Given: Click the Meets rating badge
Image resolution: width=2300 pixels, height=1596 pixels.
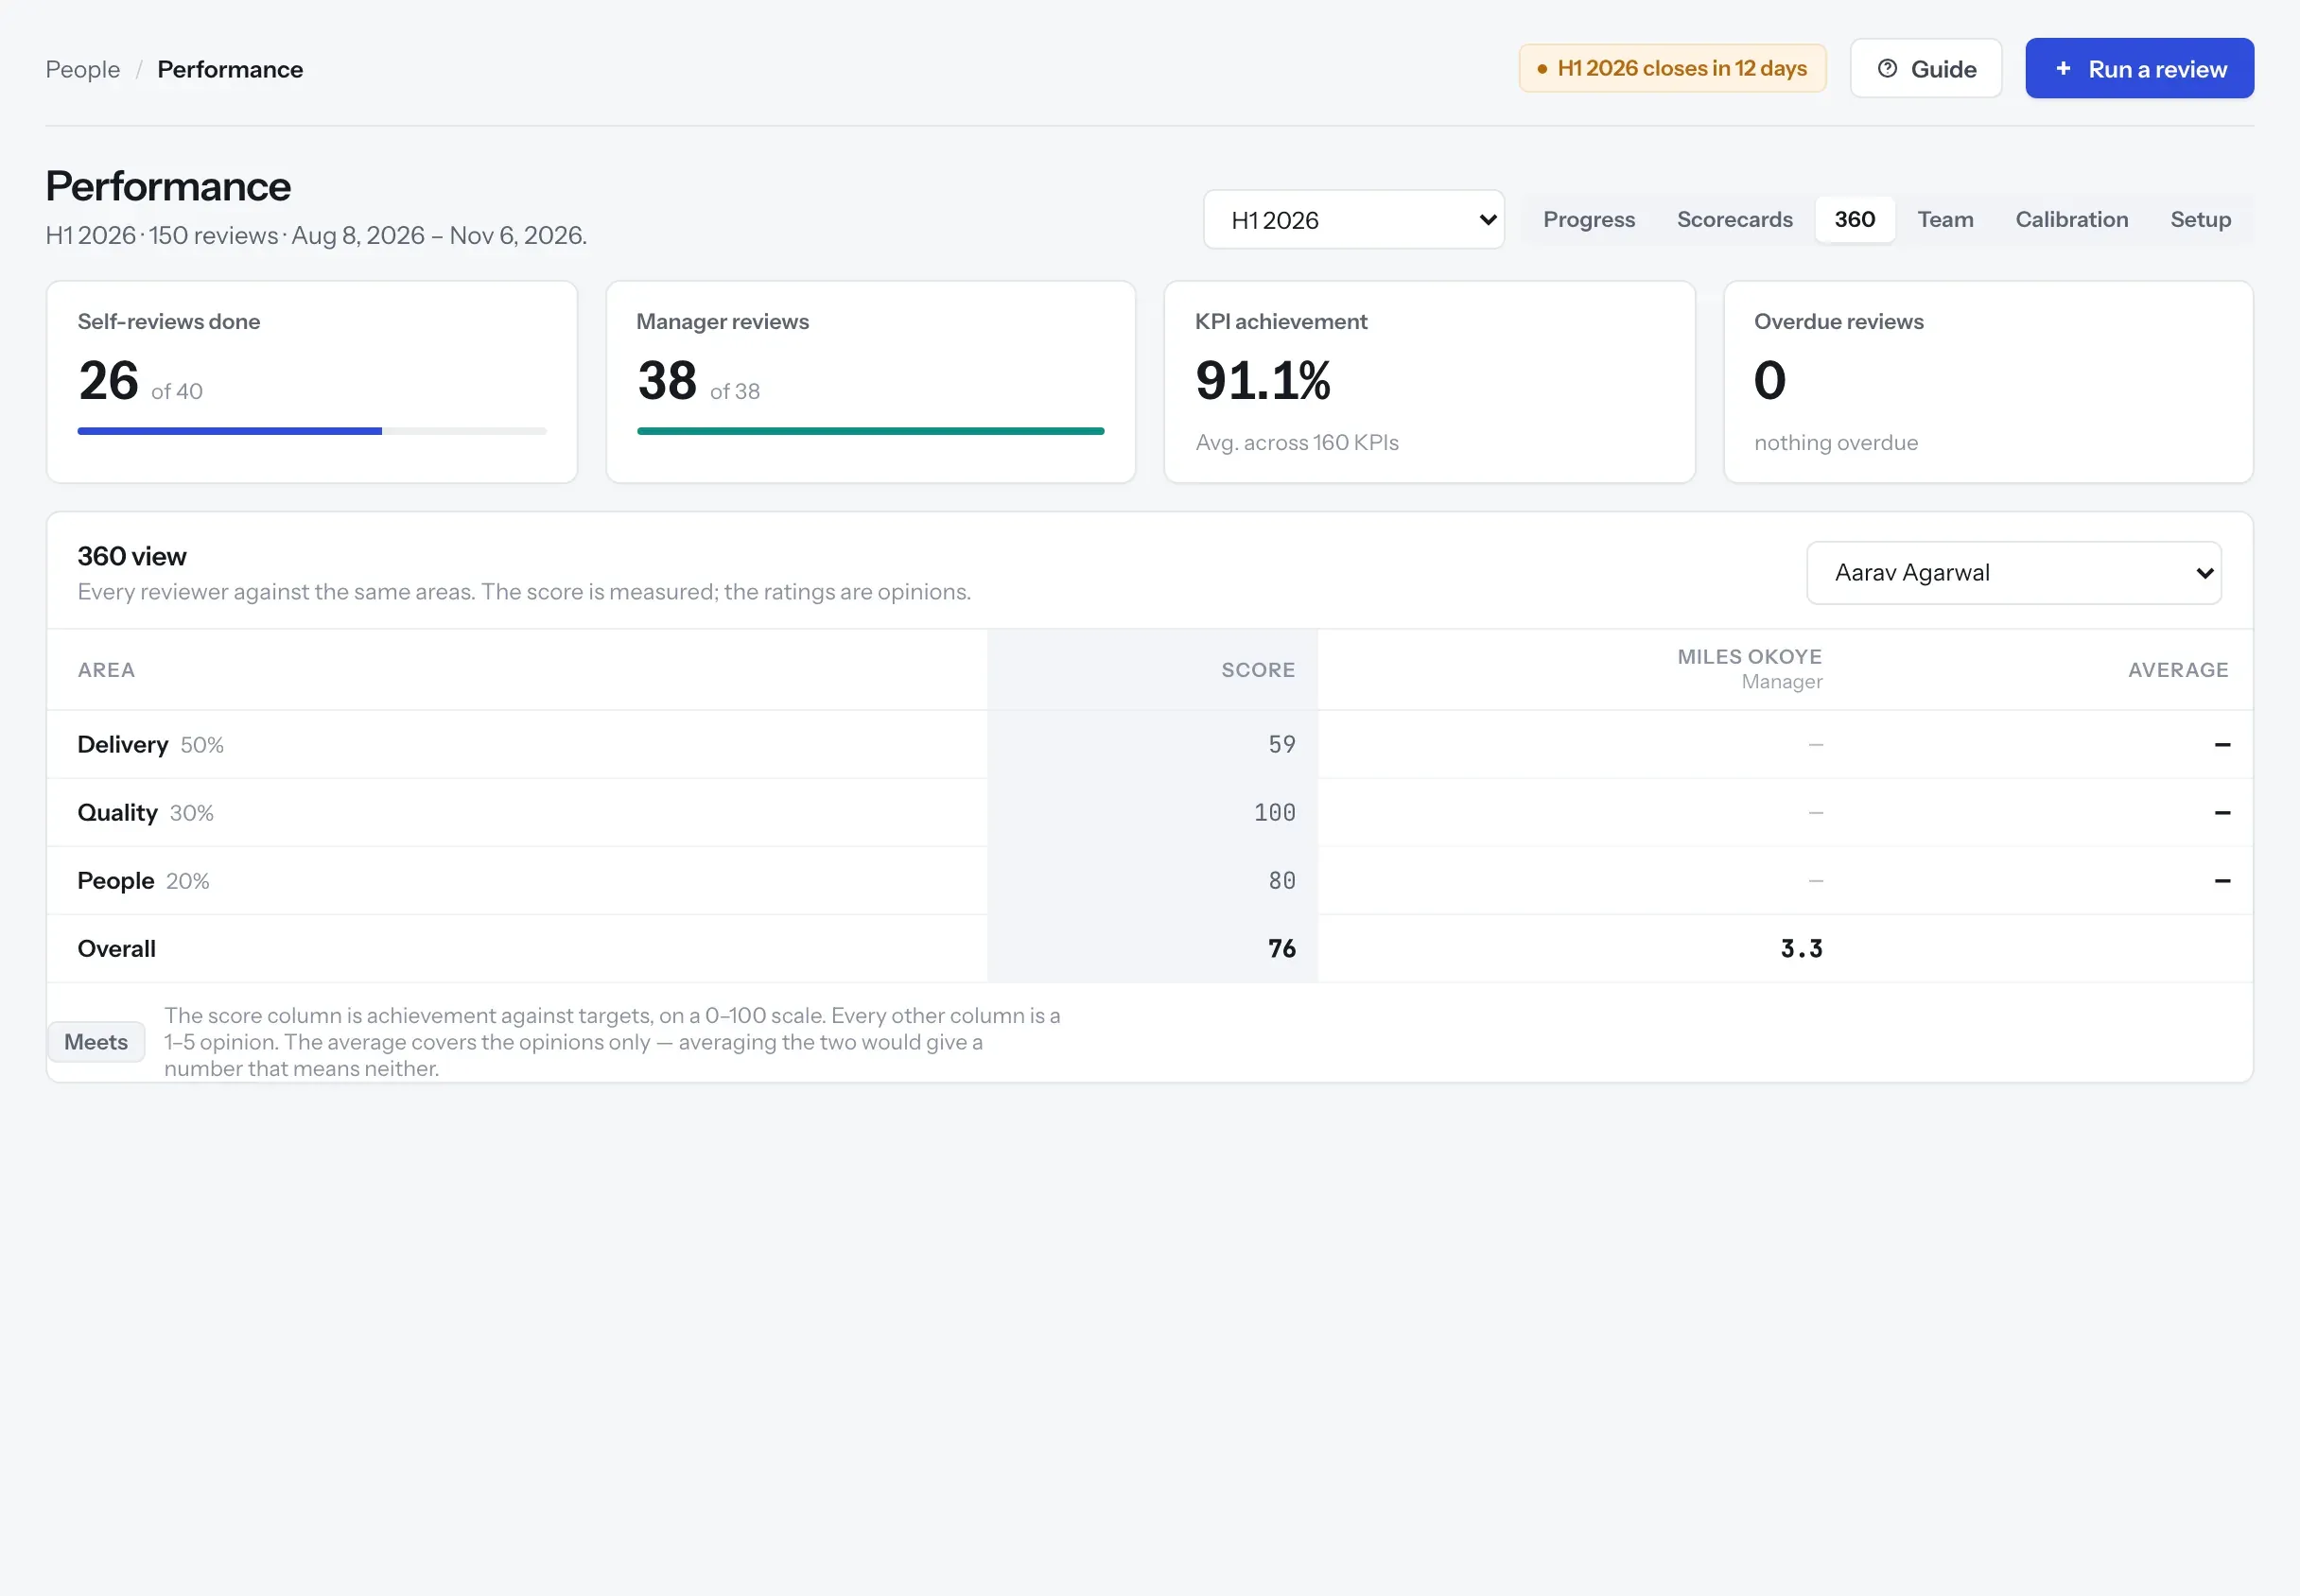Looking at the screenshot, I should 96,1042.
